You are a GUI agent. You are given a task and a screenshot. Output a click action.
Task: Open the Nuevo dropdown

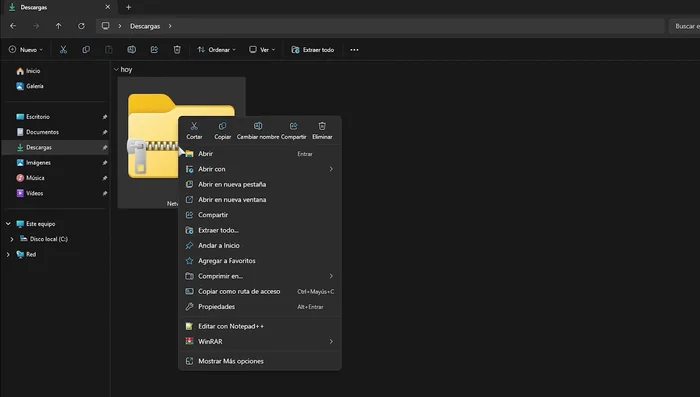[x=26, y=50]
